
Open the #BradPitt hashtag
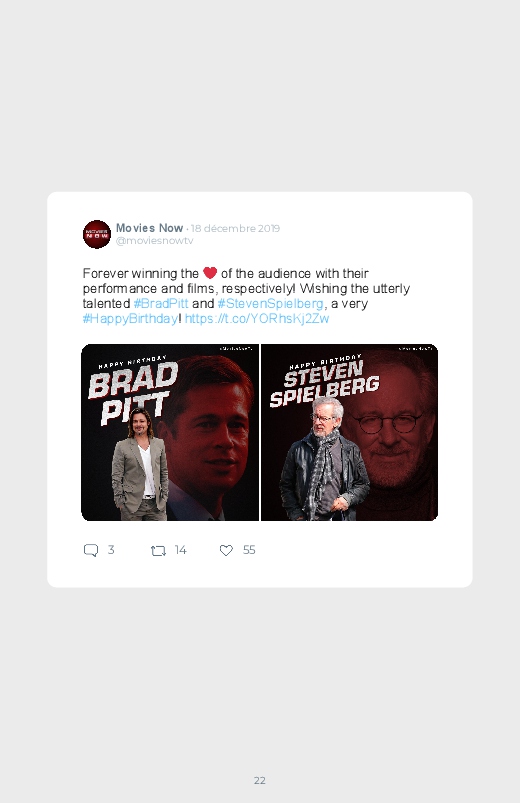tap(161, 304)
